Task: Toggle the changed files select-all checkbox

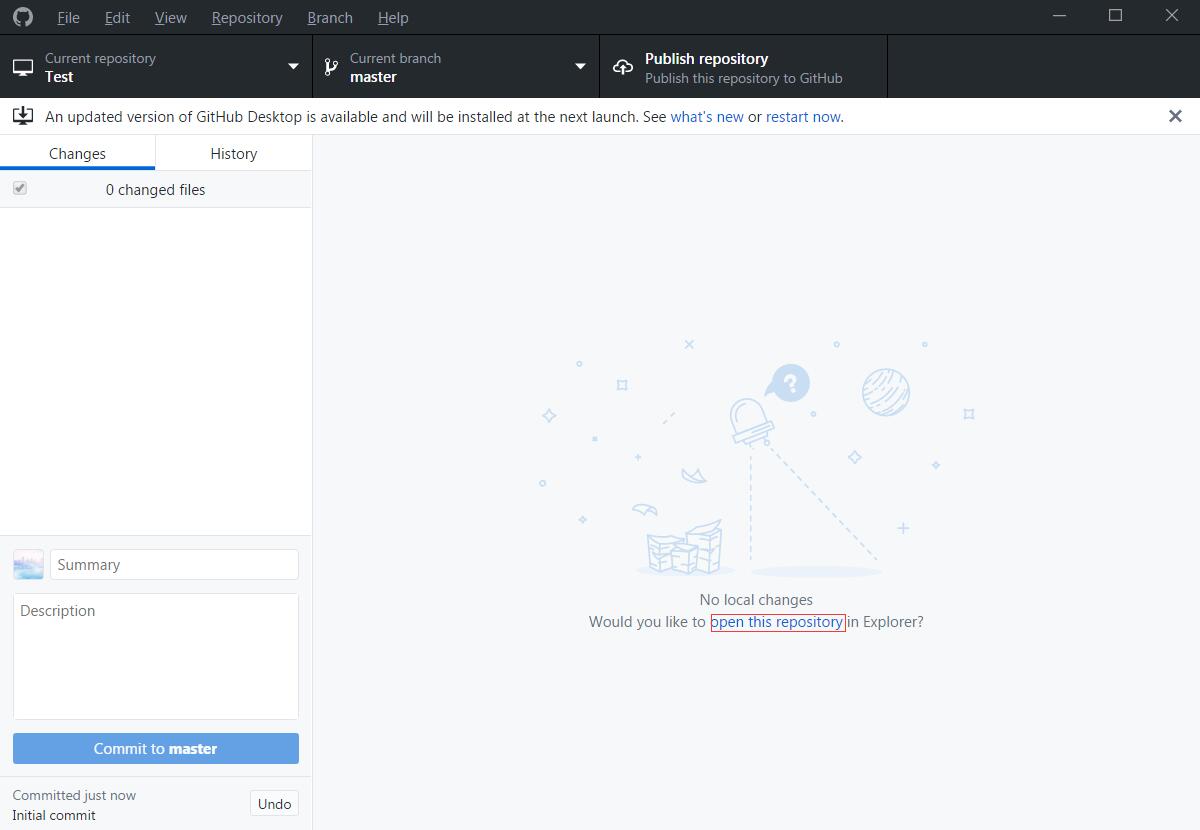Action: (x=20, y=188)
